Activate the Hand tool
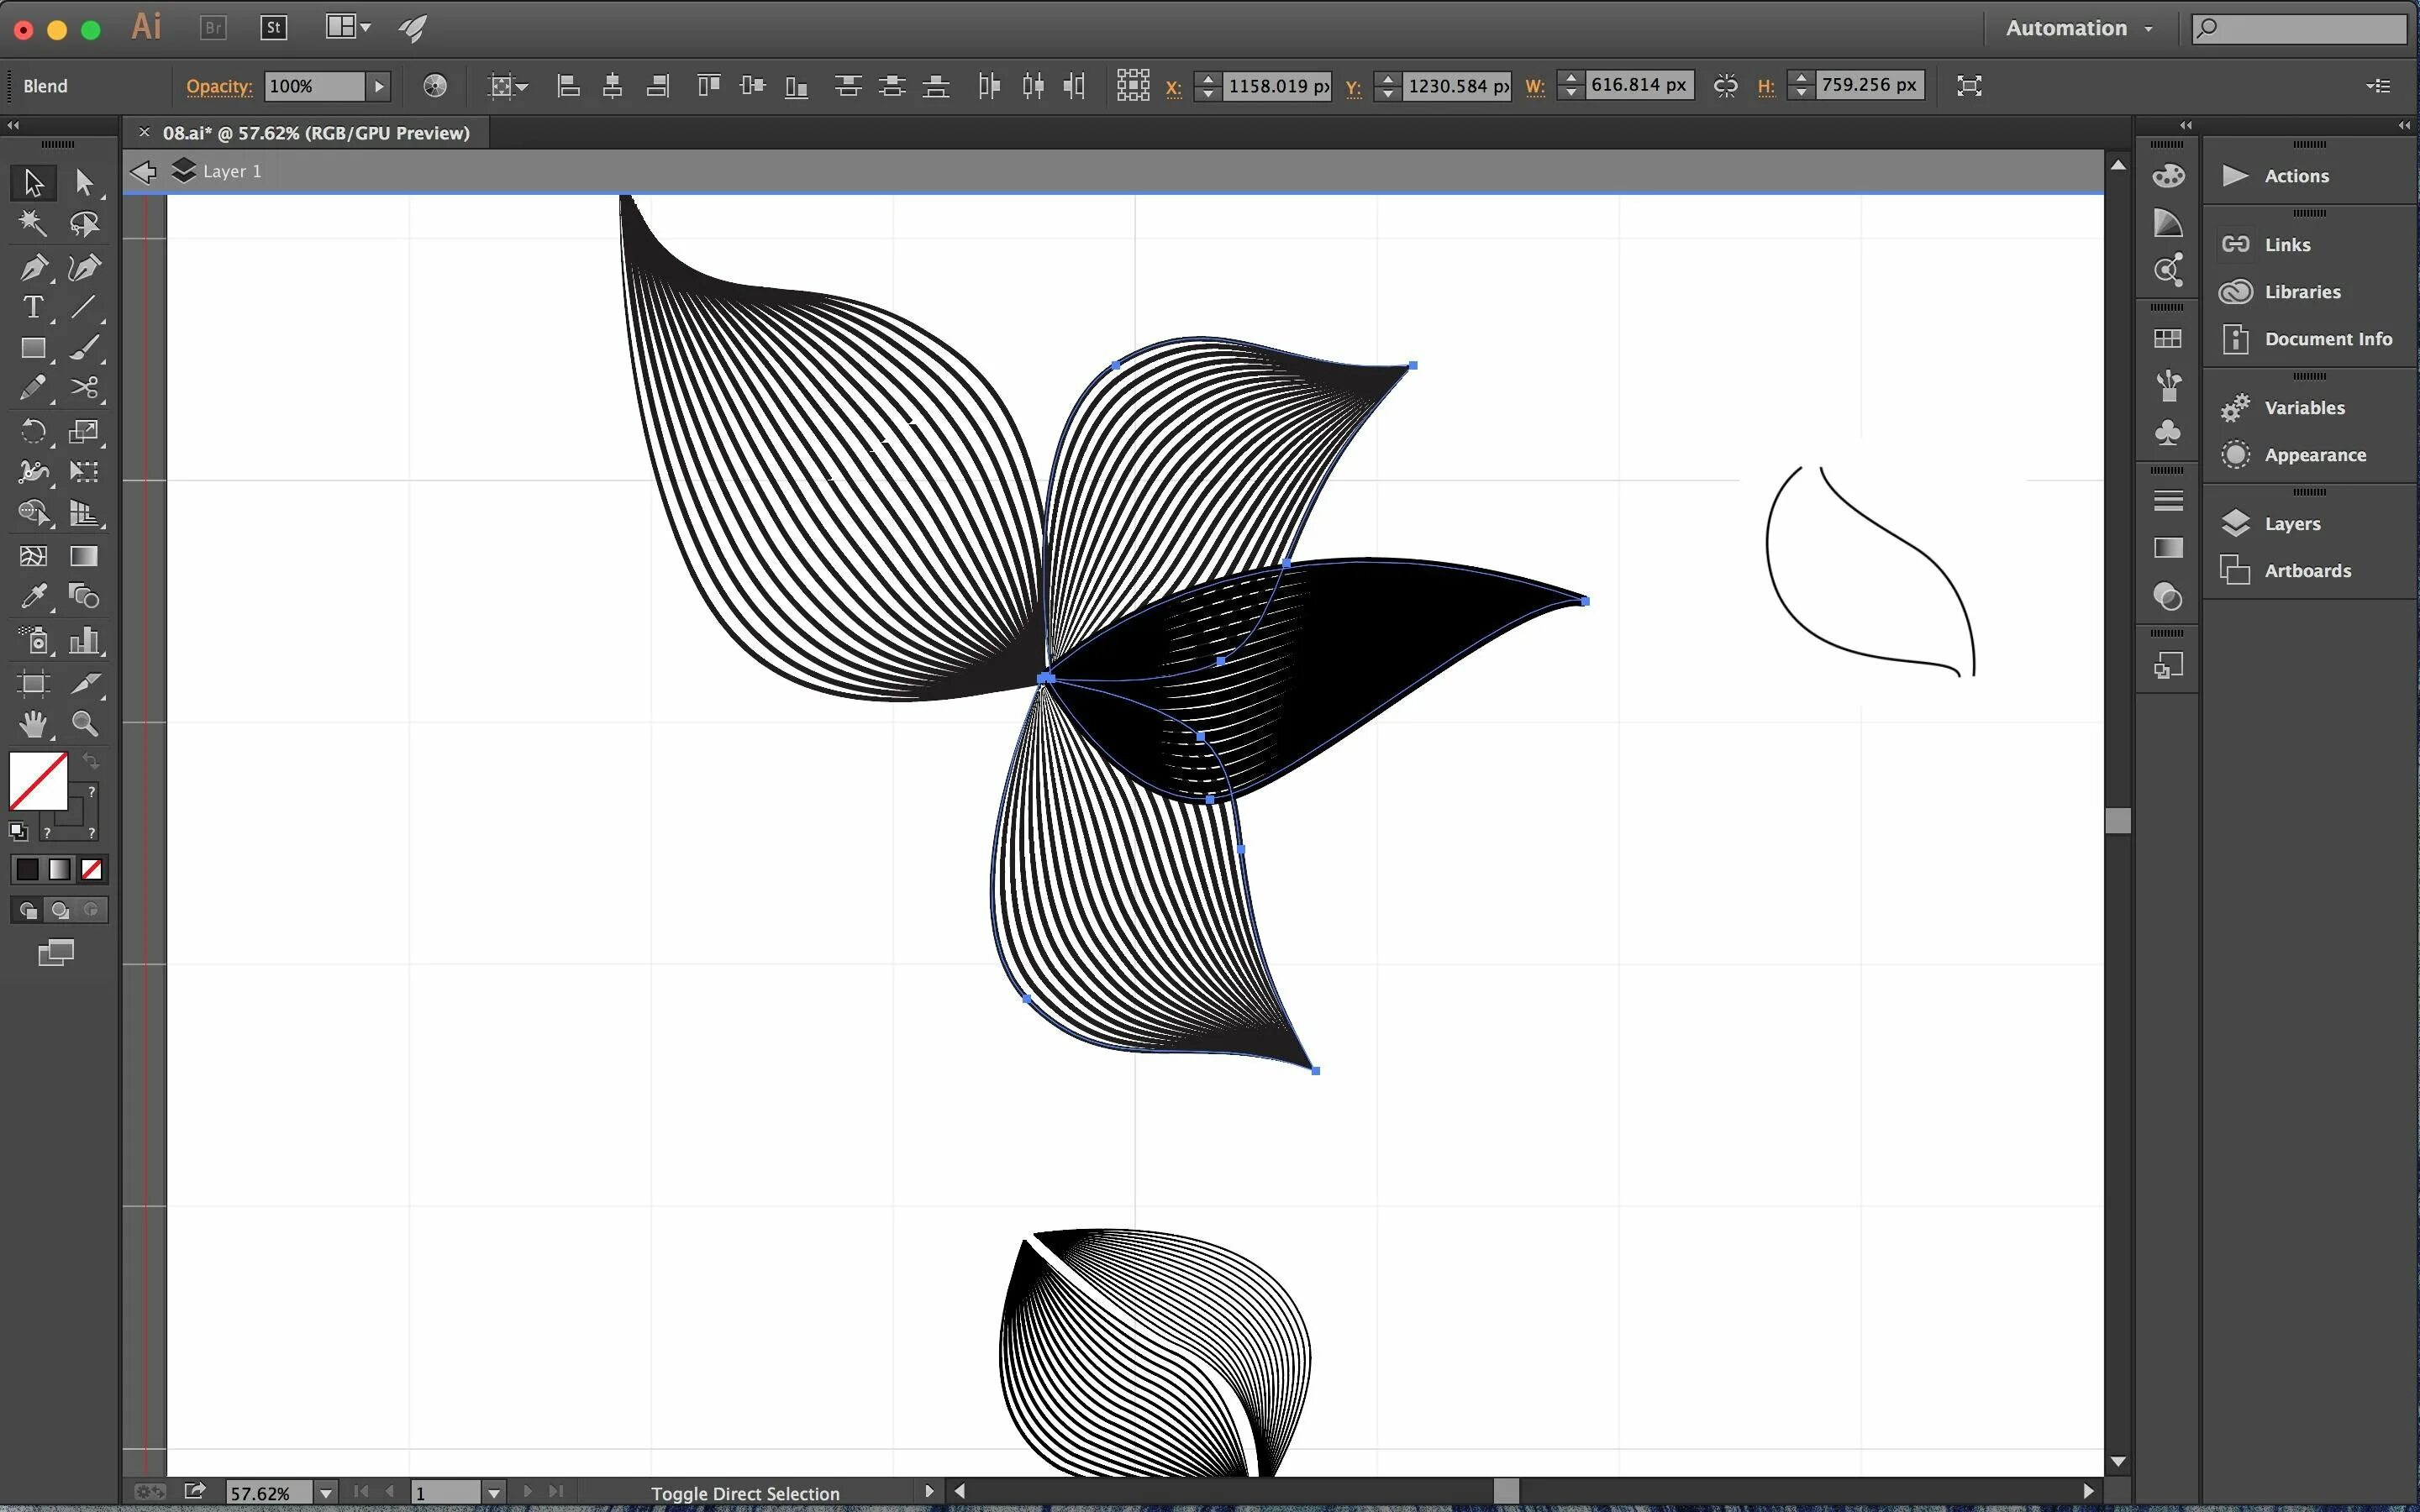 click(33, 723)
